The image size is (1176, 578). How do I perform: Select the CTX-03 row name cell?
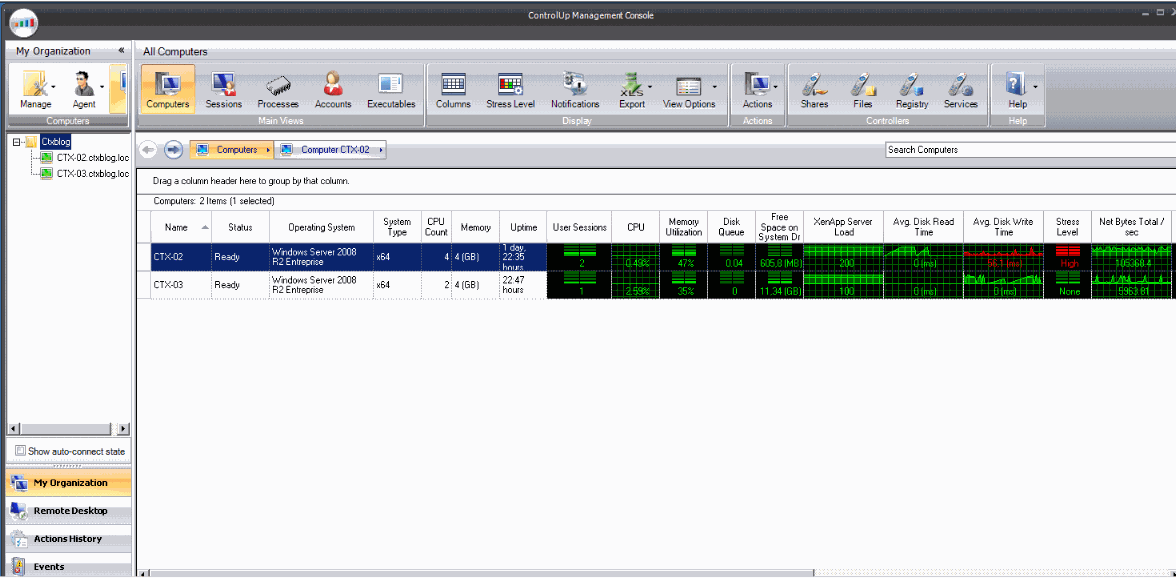pos(182,285)
